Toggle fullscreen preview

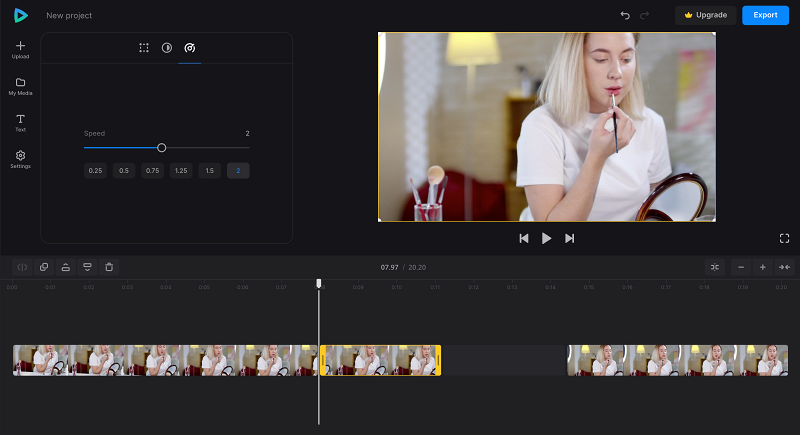click(x=785, y=239)
